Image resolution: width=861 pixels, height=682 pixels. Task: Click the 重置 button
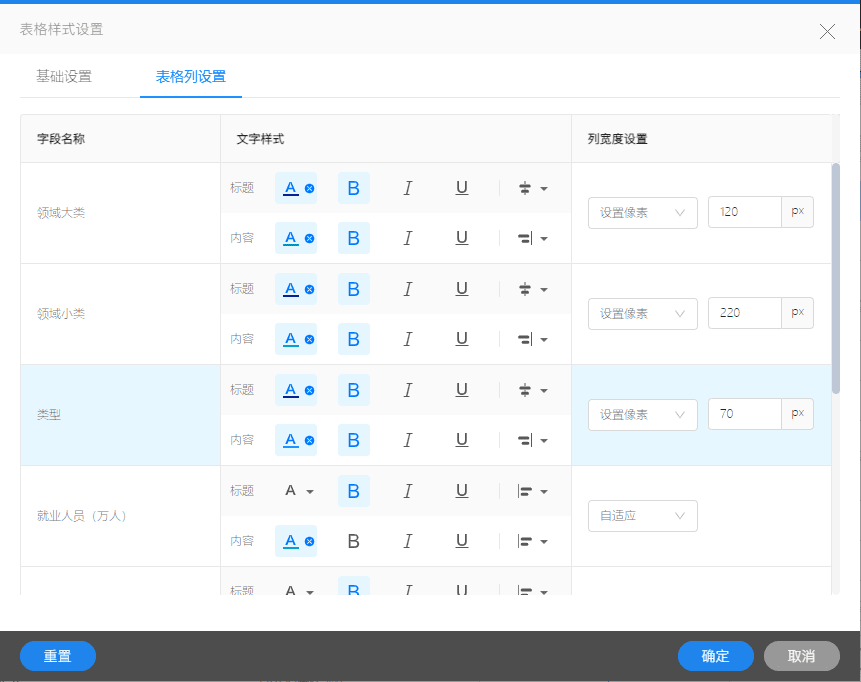[x=58, y=656]
